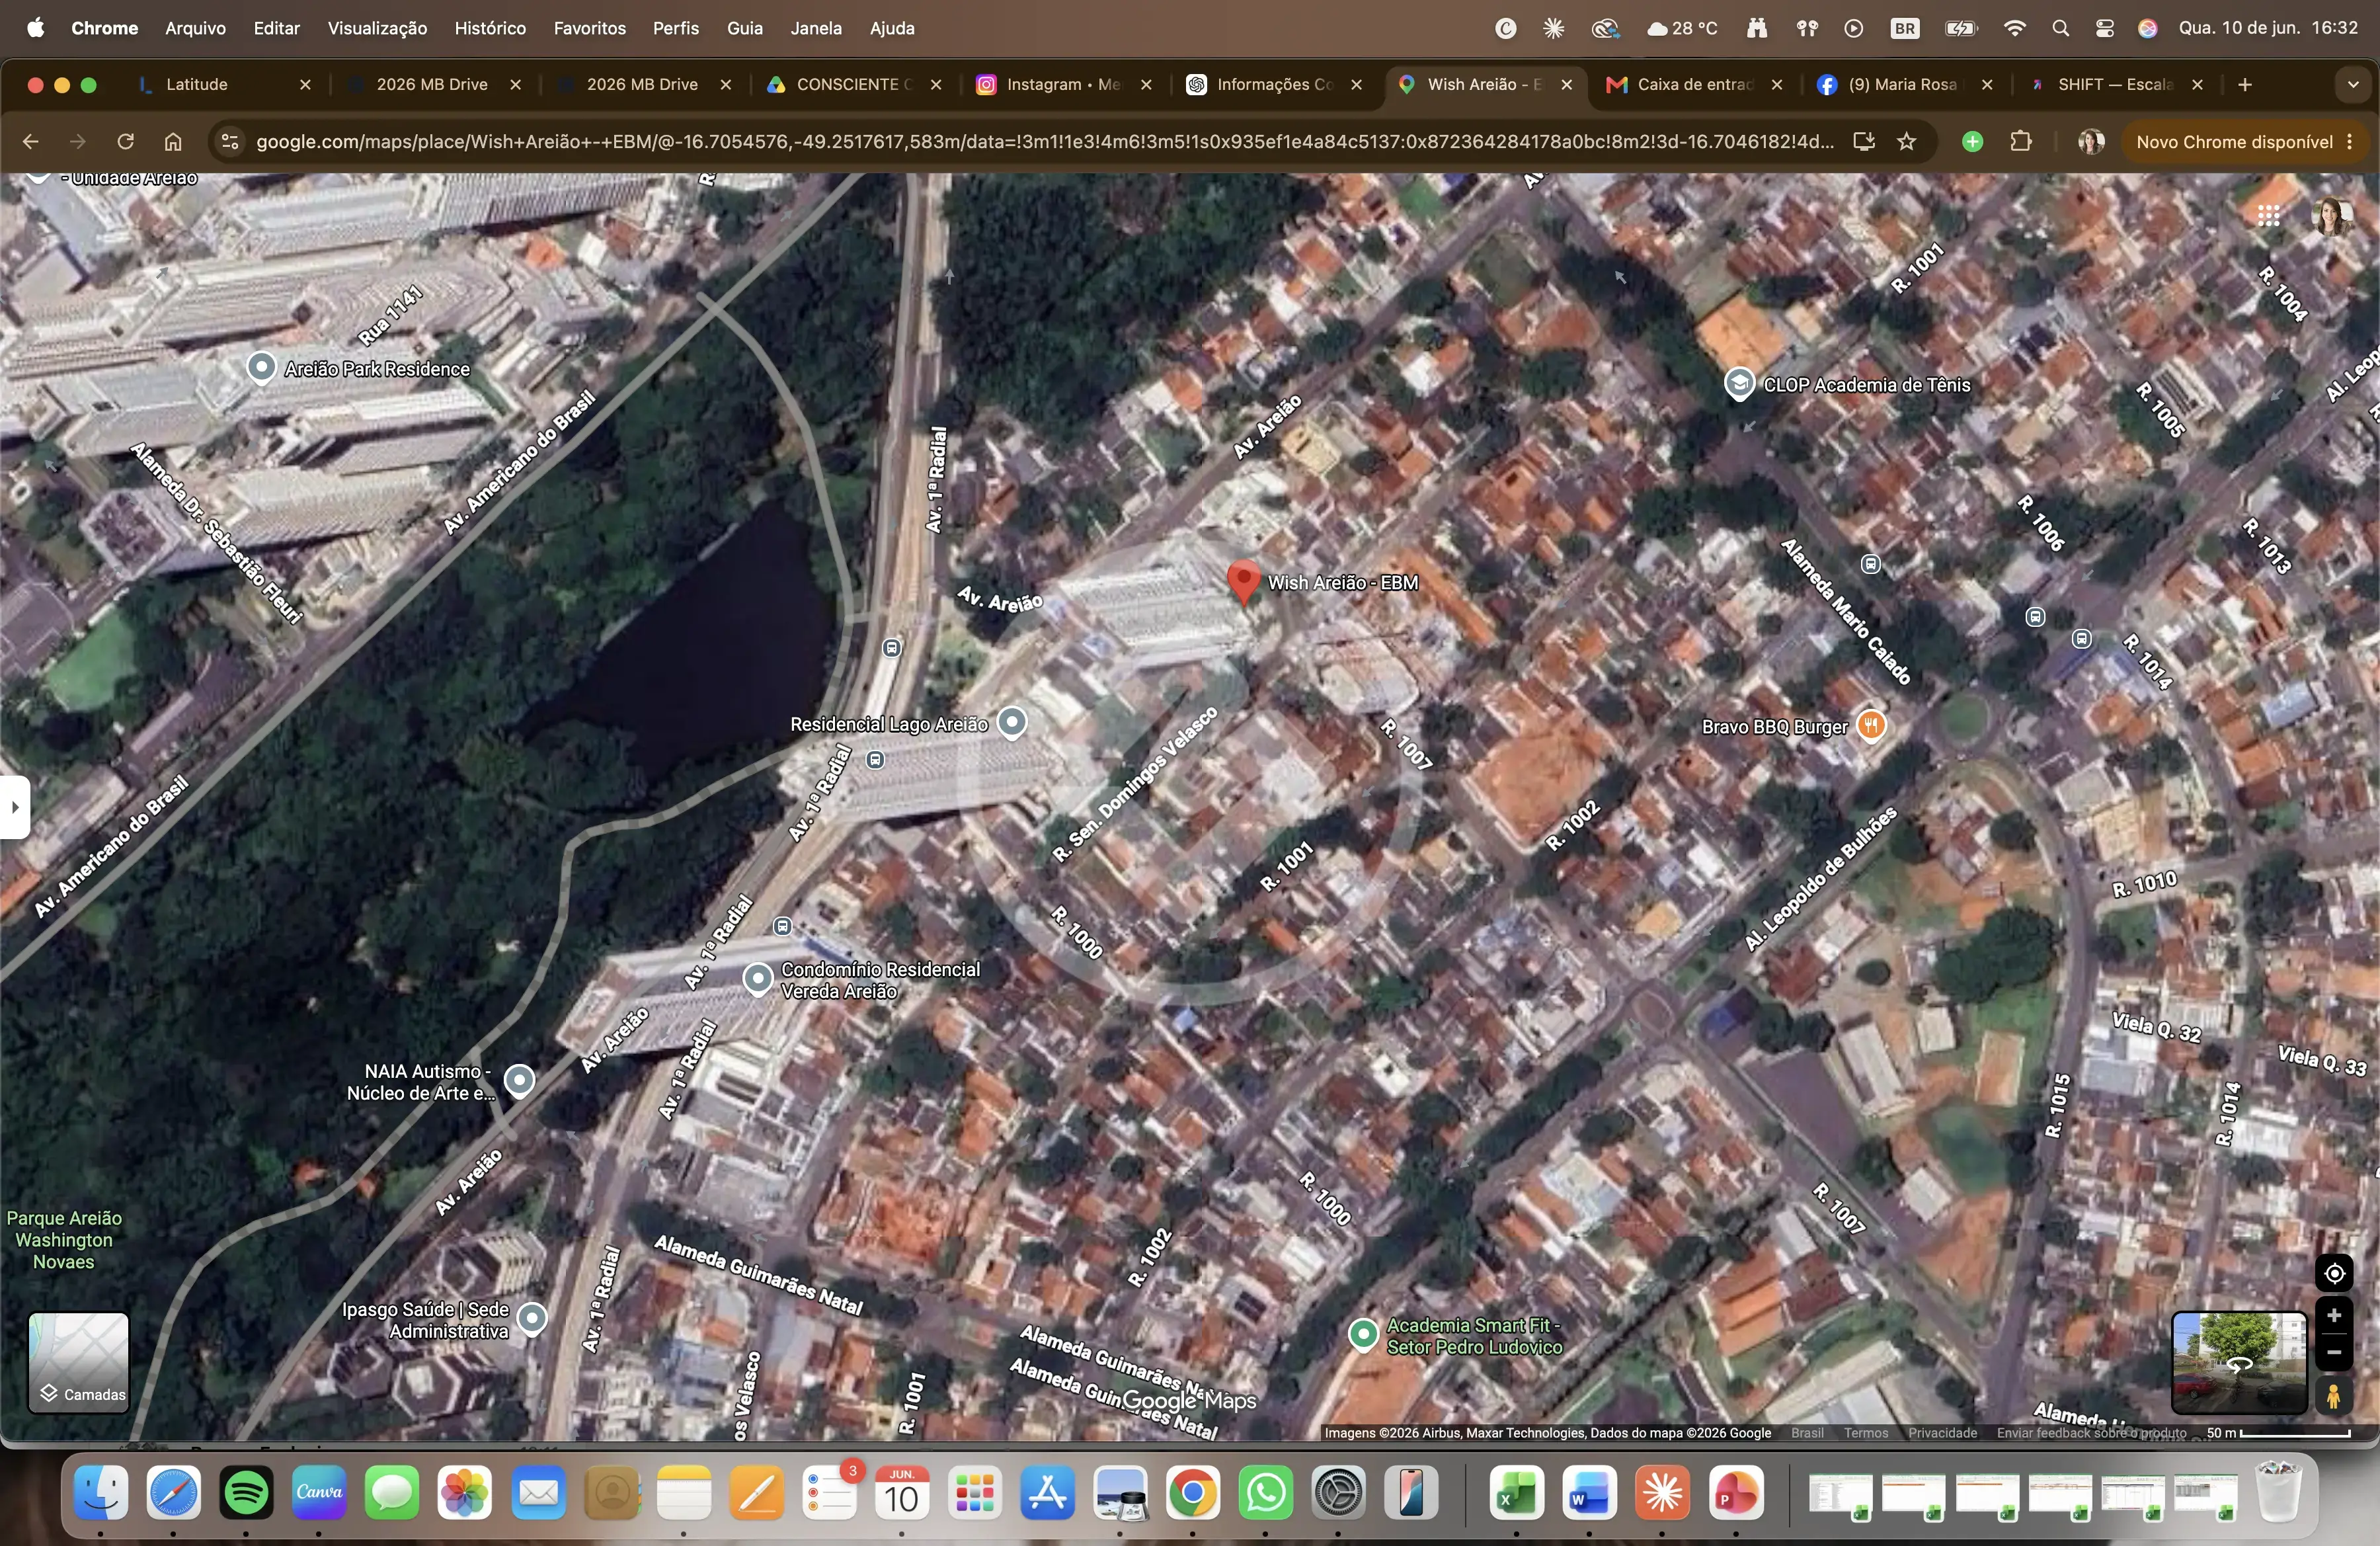The width and height of the screenshot is (2380, 1546).
Task: Open the Termos link
Action: point(1866,1433)
